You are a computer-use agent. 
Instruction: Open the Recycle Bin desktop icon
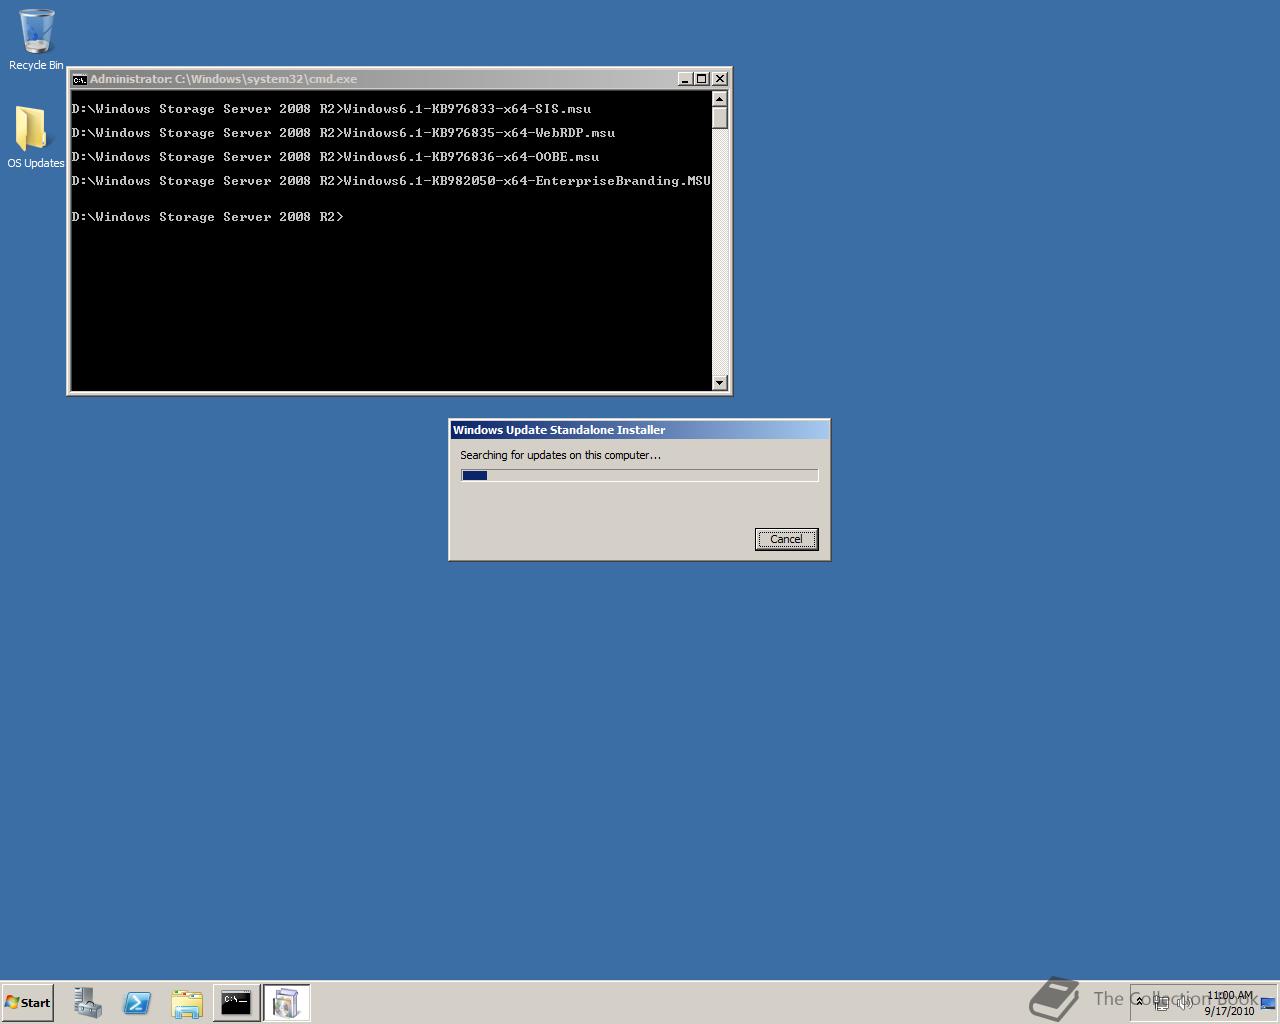(36, 40)
